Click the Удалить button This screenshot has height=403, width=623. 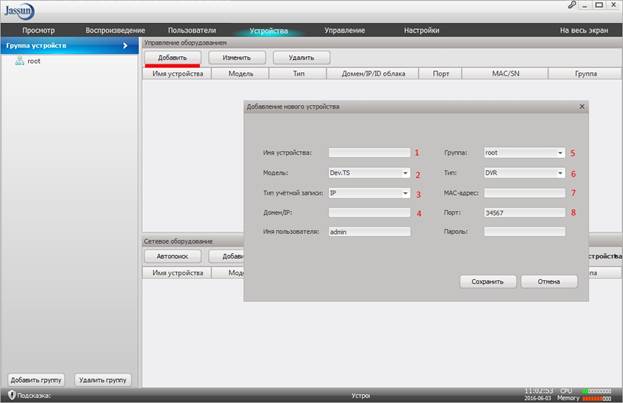pyautogui.click(x=301, y=58)
